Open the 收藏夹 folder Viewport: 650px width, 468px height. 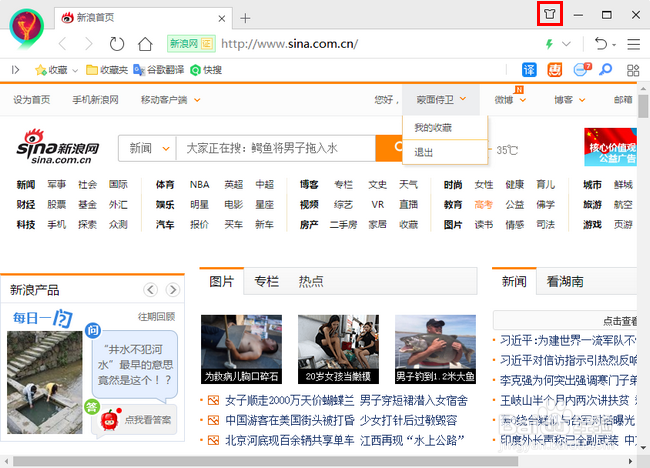(107, 70)
